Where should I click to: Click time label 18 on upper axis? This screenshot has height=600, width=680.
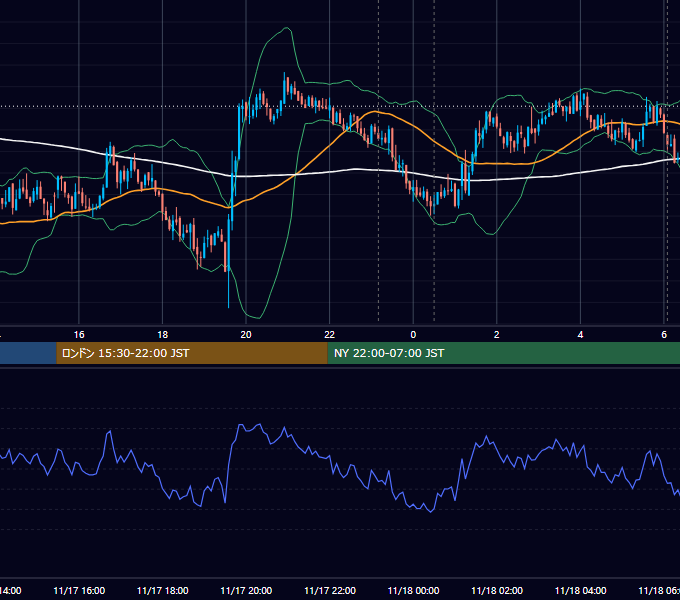point(162,335)
